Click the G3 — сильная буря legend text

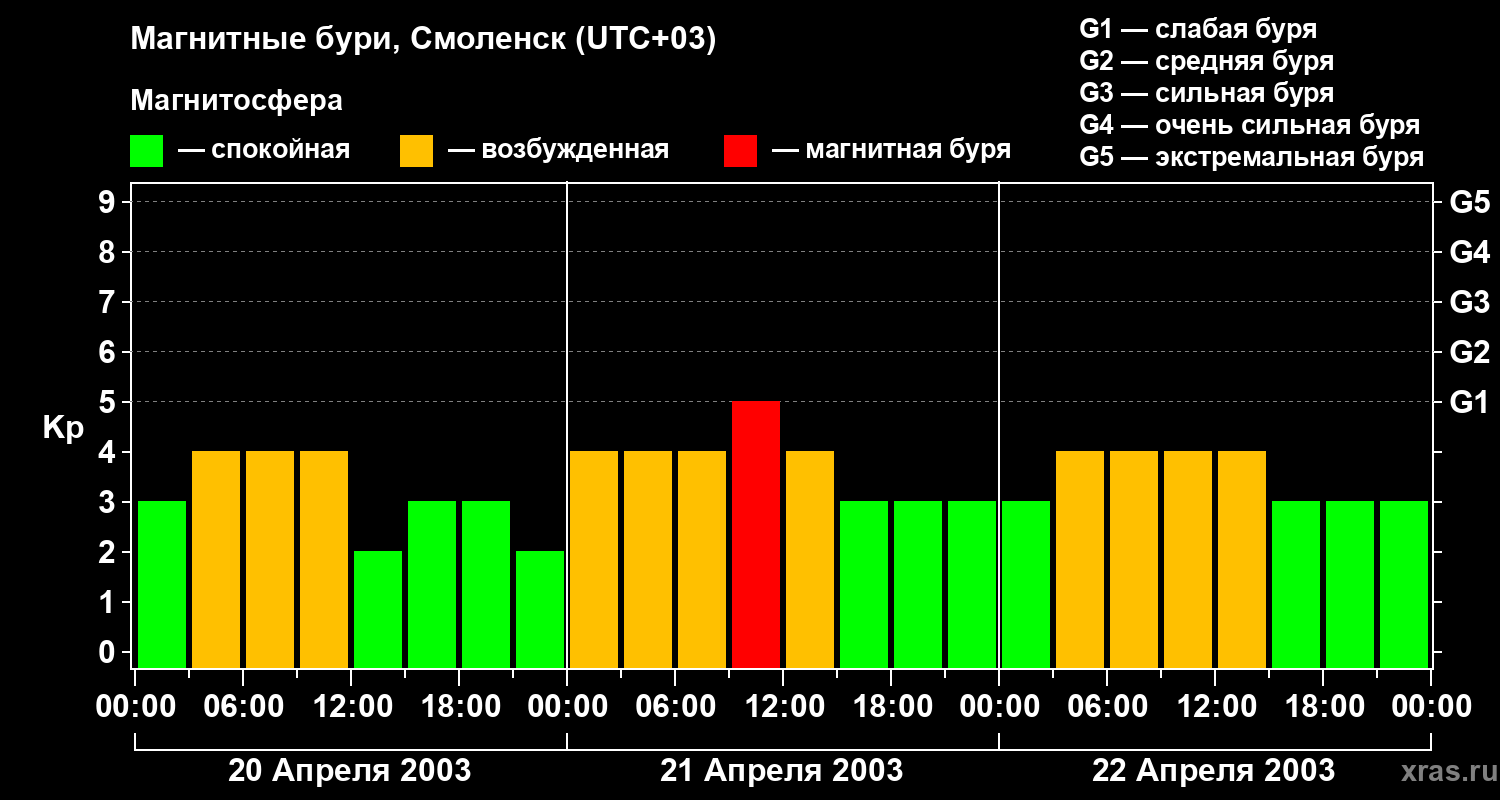[x=1207, y=93]
